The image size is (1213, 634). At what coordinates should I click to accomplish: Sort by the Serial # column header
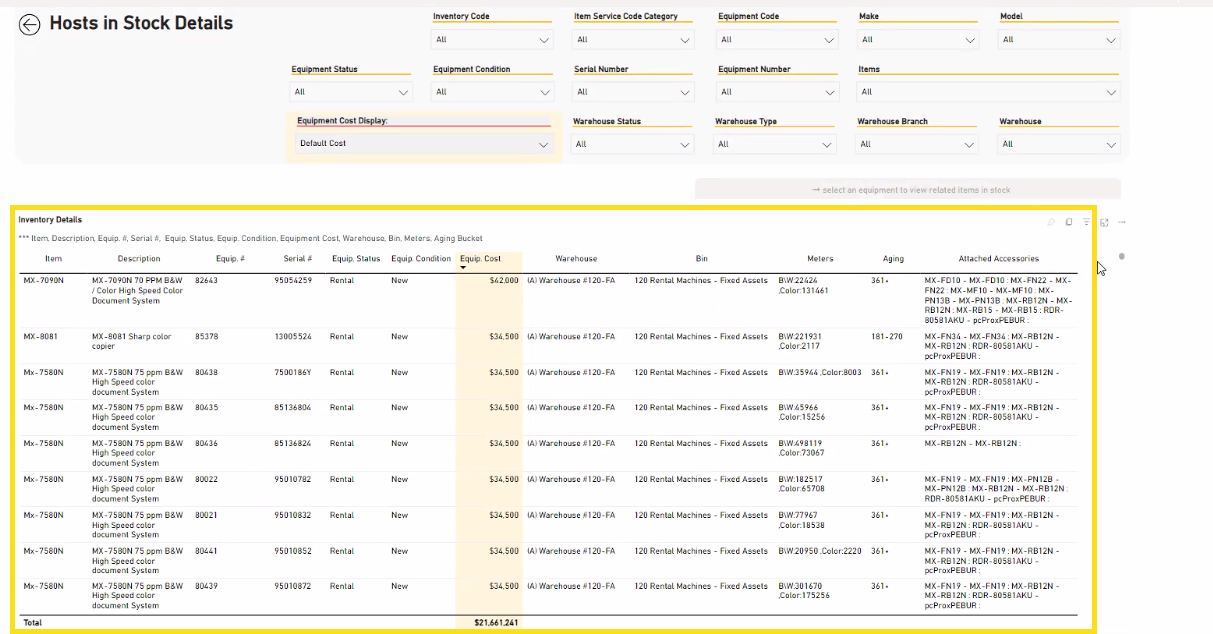pyautogui.click(x=298, y=259)
